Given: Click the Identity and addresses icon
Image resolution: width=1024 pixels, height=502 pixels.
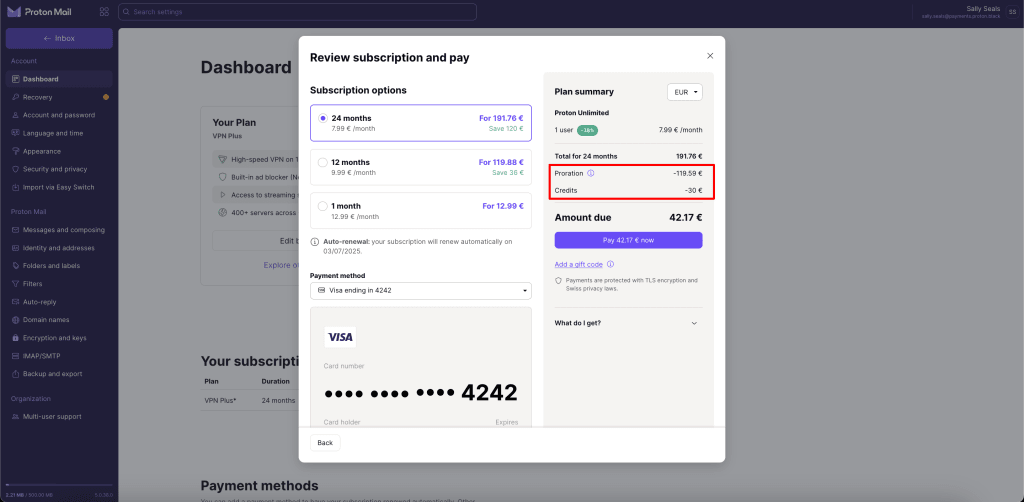Looking at the screenshot, I should click(16, 248).
